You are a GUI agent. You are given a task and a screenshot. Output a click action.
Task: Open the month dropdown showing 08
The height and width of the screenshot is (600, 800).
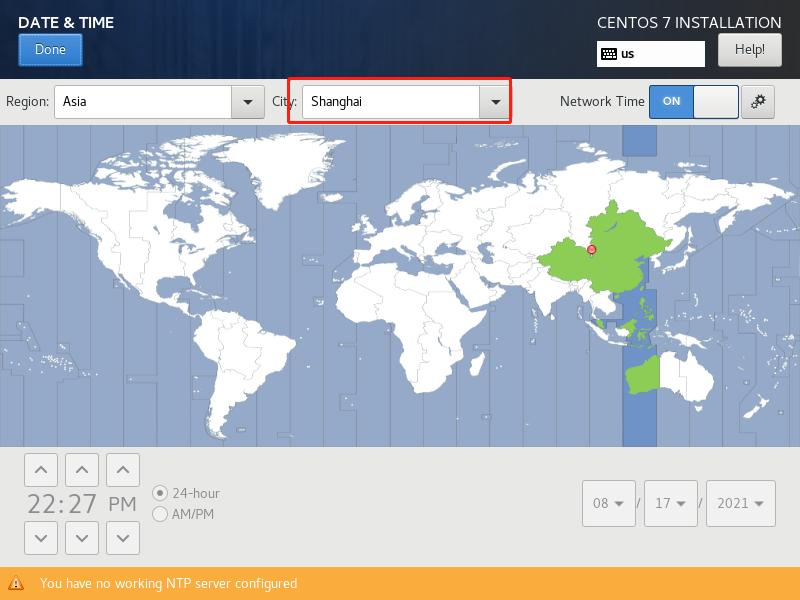tap(607, 505)
